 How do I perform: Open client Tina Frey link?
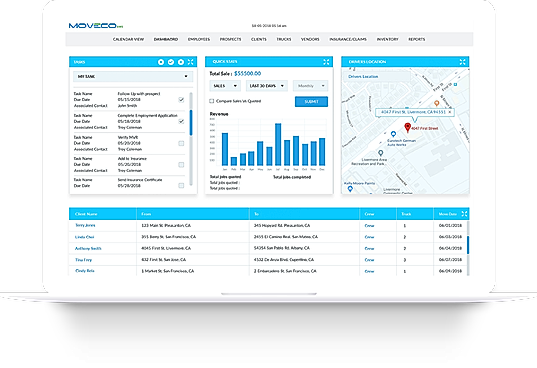click(84, 260)
